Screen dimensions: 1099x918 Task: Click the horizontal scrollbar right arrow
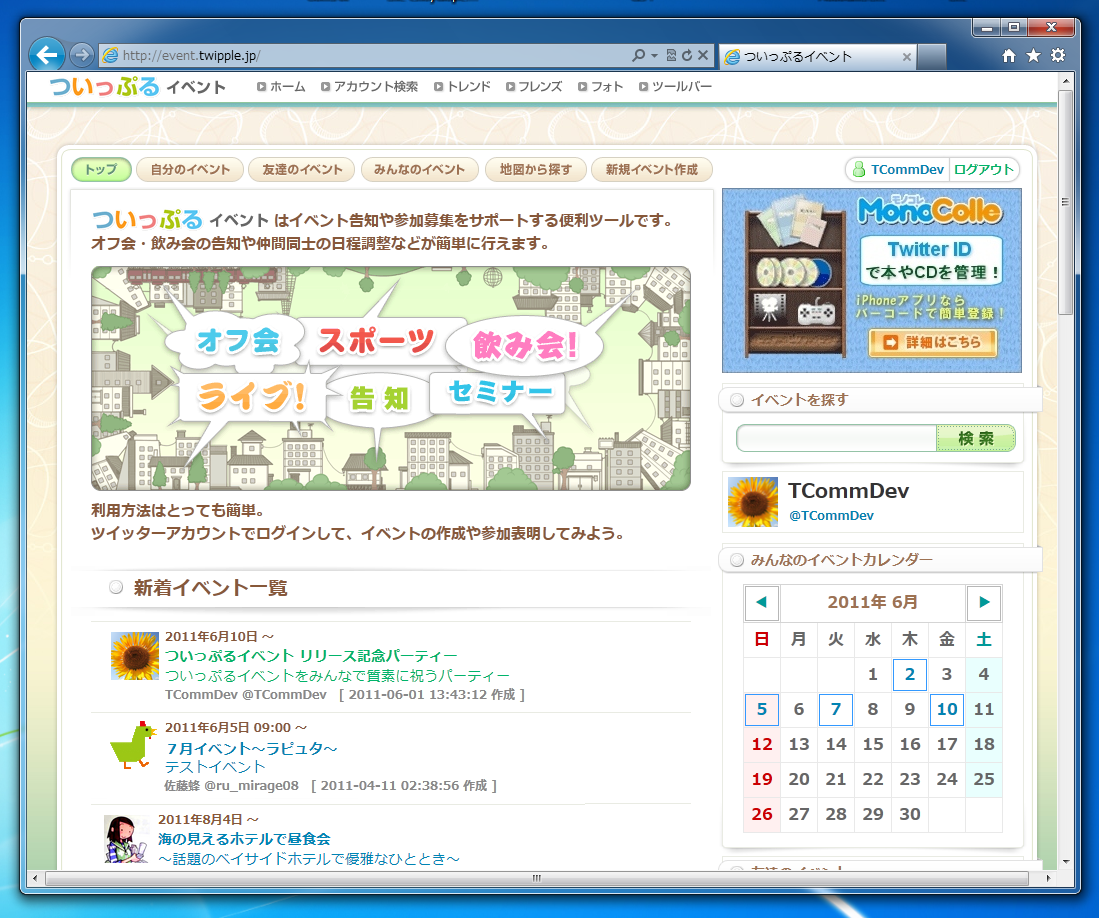click(x=1049, y=878)
